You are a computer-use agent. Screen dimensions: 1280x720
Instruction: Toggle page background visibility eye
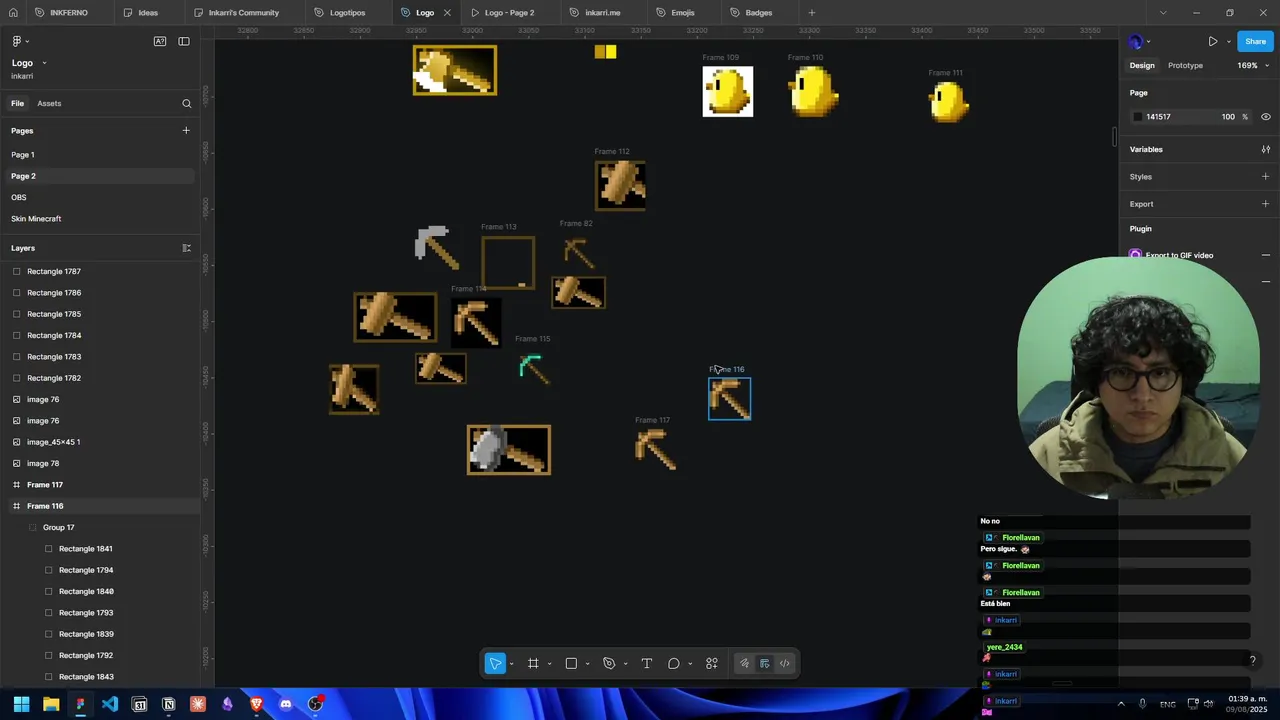click(1265, 117)
